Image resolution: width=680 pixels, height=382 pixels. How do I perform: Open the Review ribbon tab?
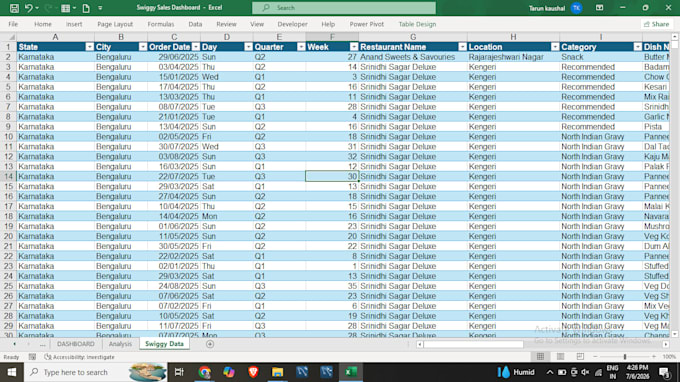[x=226, y=24]
